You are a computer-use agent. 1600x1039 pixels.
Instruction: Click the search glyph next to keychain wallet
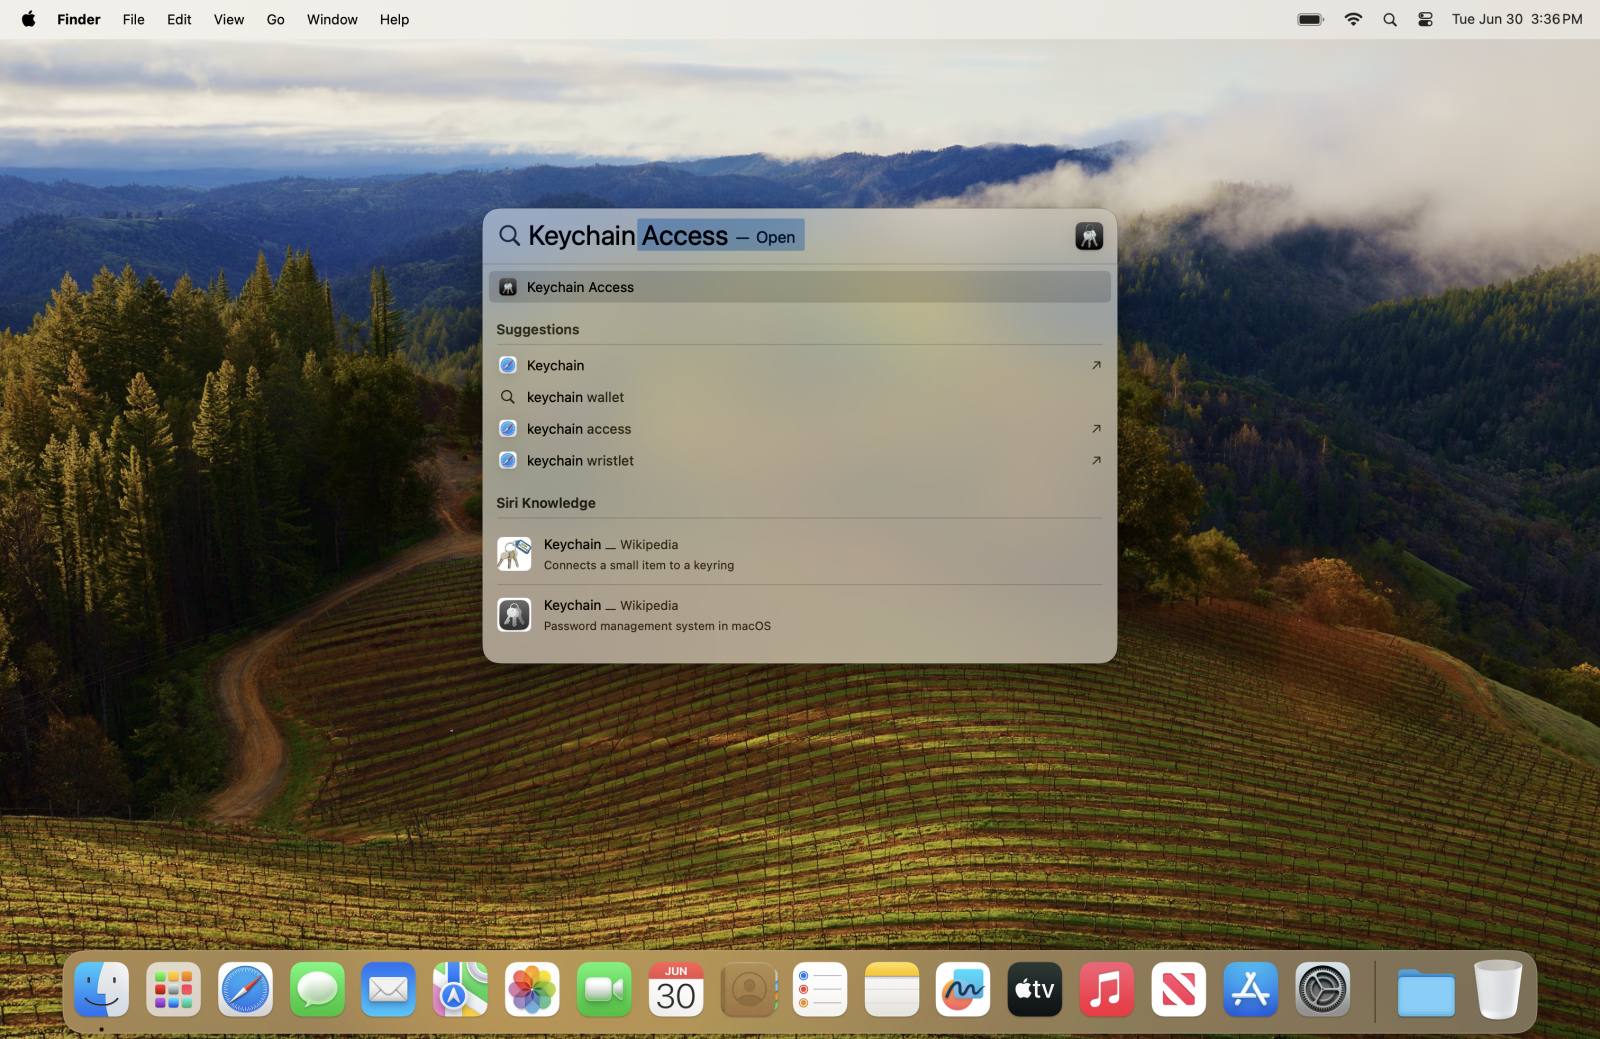click(508, 397)
